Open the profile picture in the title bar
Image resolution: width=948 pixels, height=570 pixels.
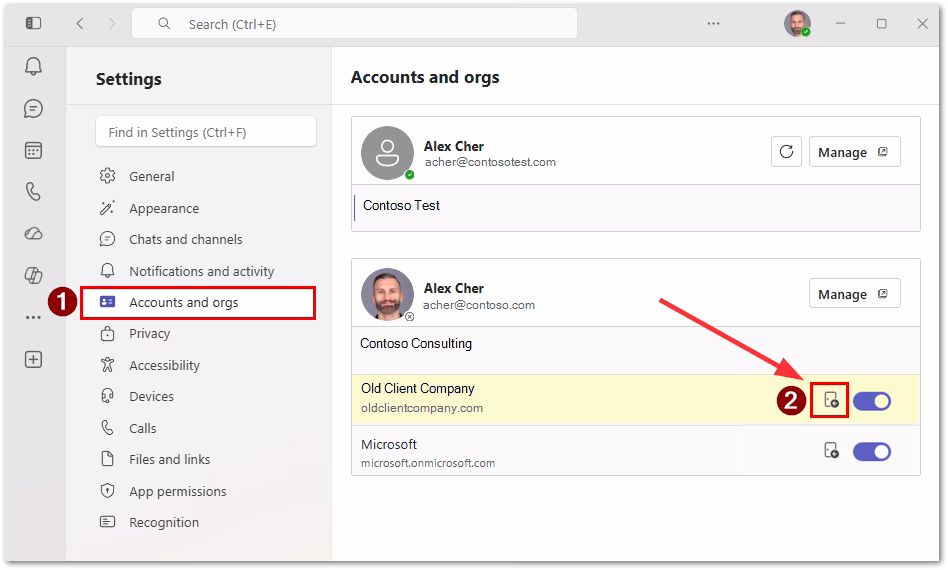[797, 24]
